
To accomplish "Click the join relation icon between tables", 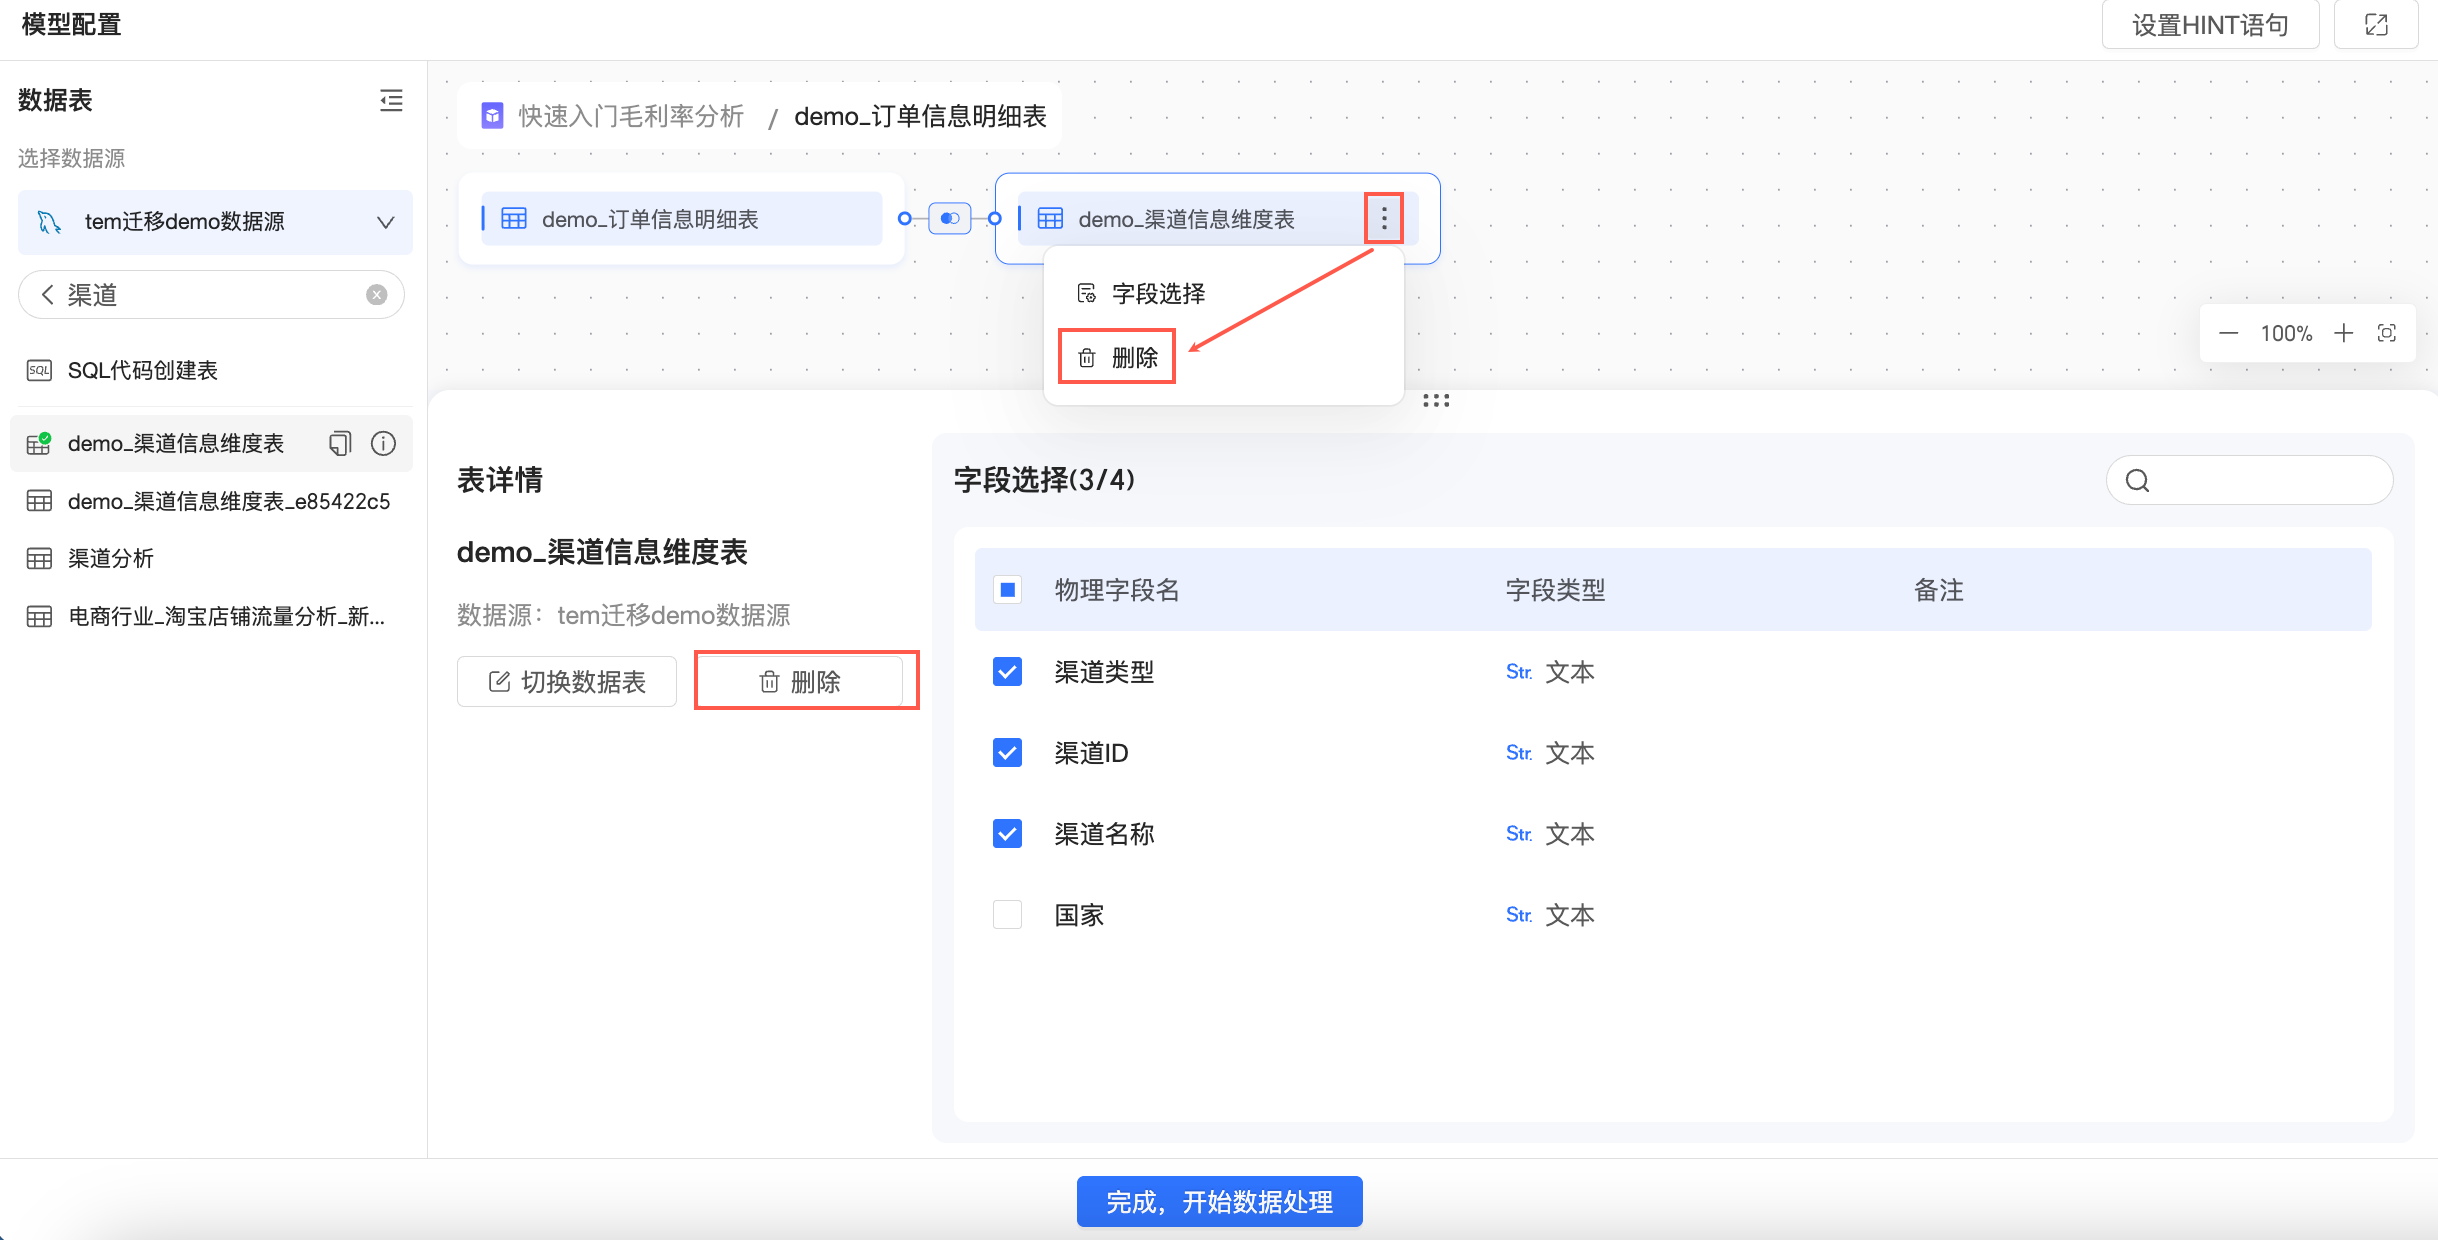I will coord(949,218).
